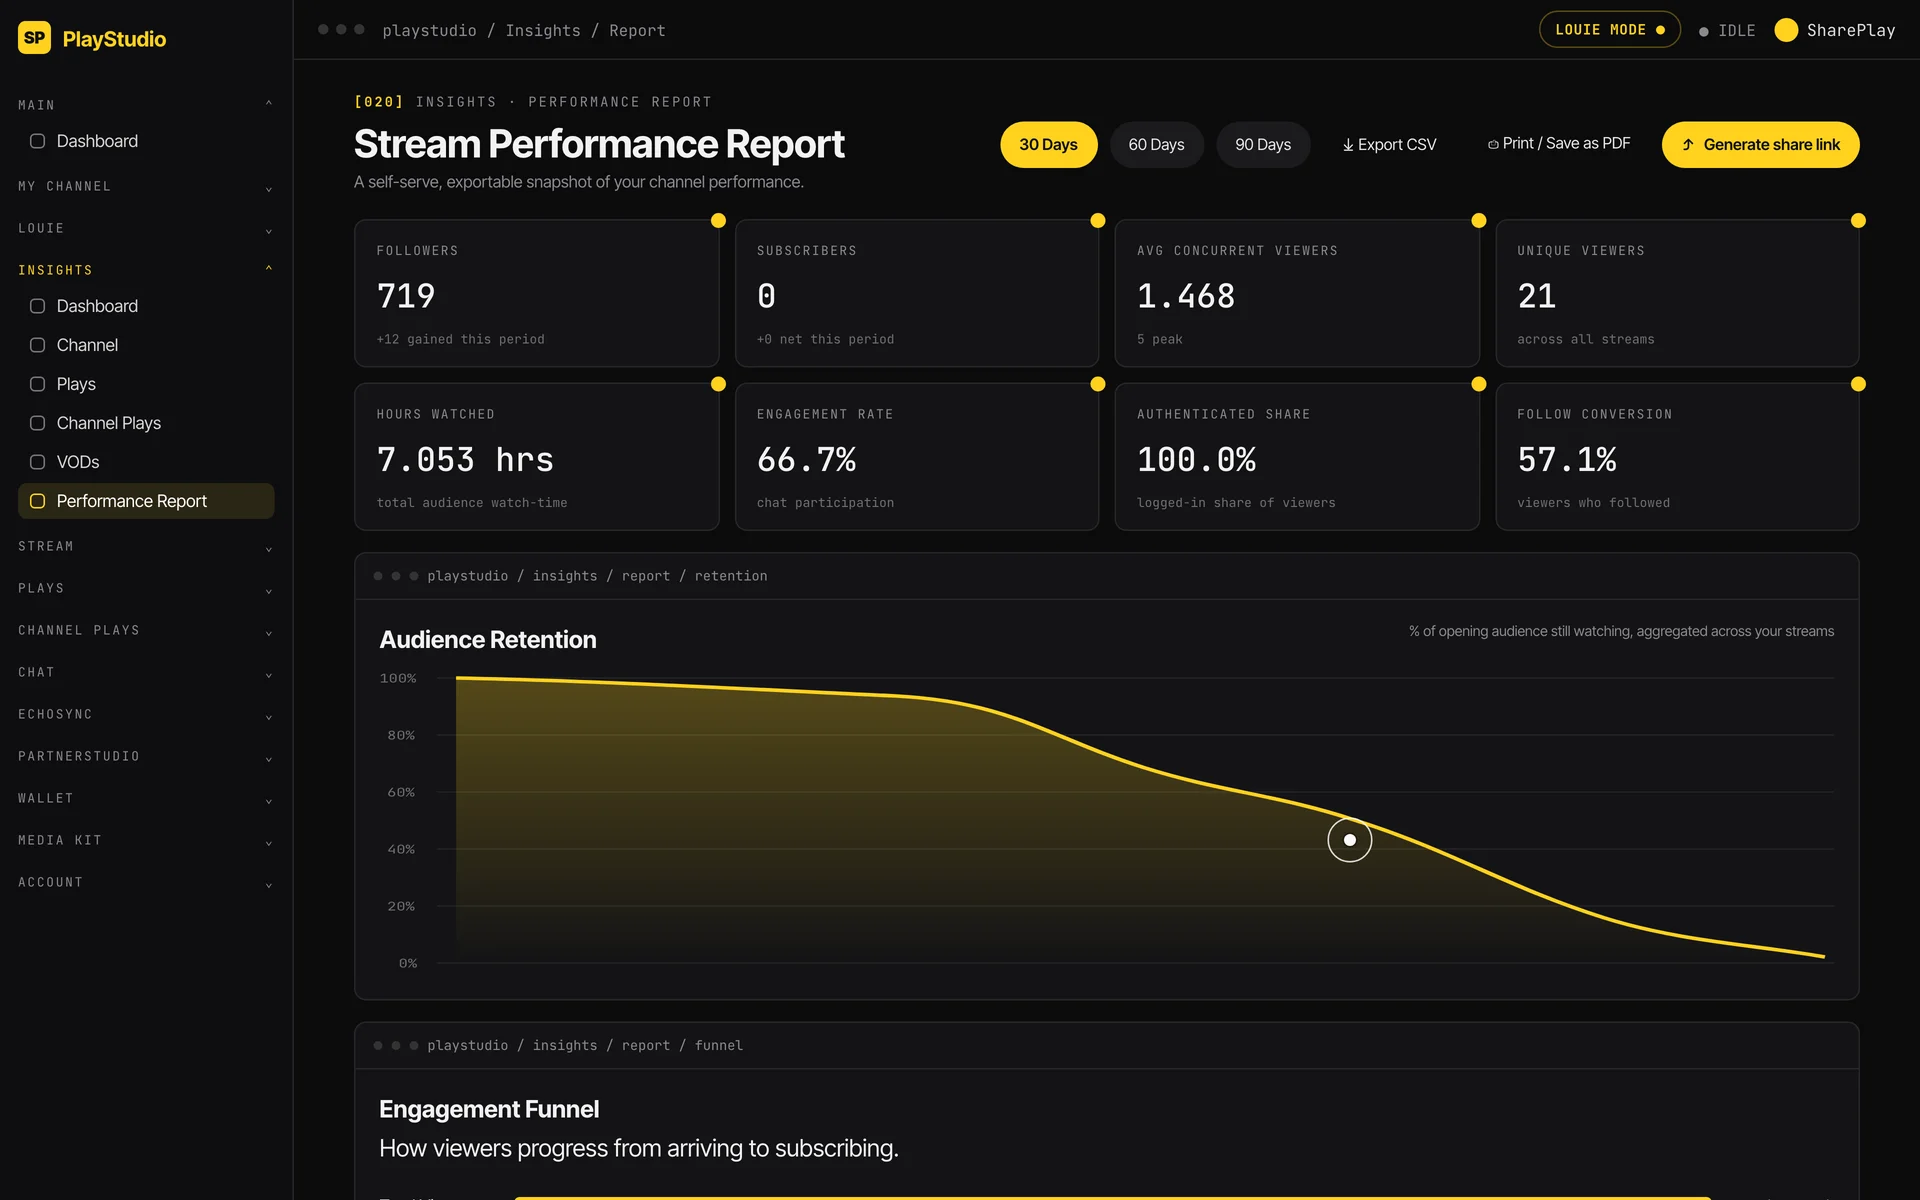
Task: Click the yellow dot on Subscribers card
Action: (x=1098, y=220)
